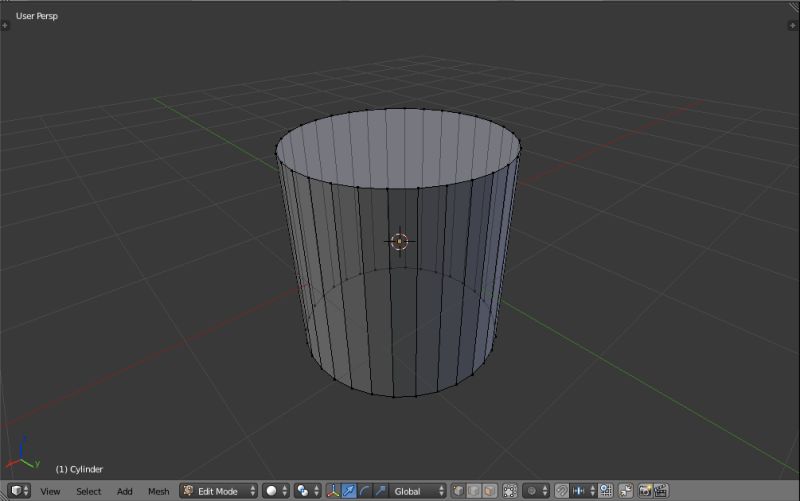800x501 pixels.
Task: Open the editor type selector cube
Action: click(20, 491)
